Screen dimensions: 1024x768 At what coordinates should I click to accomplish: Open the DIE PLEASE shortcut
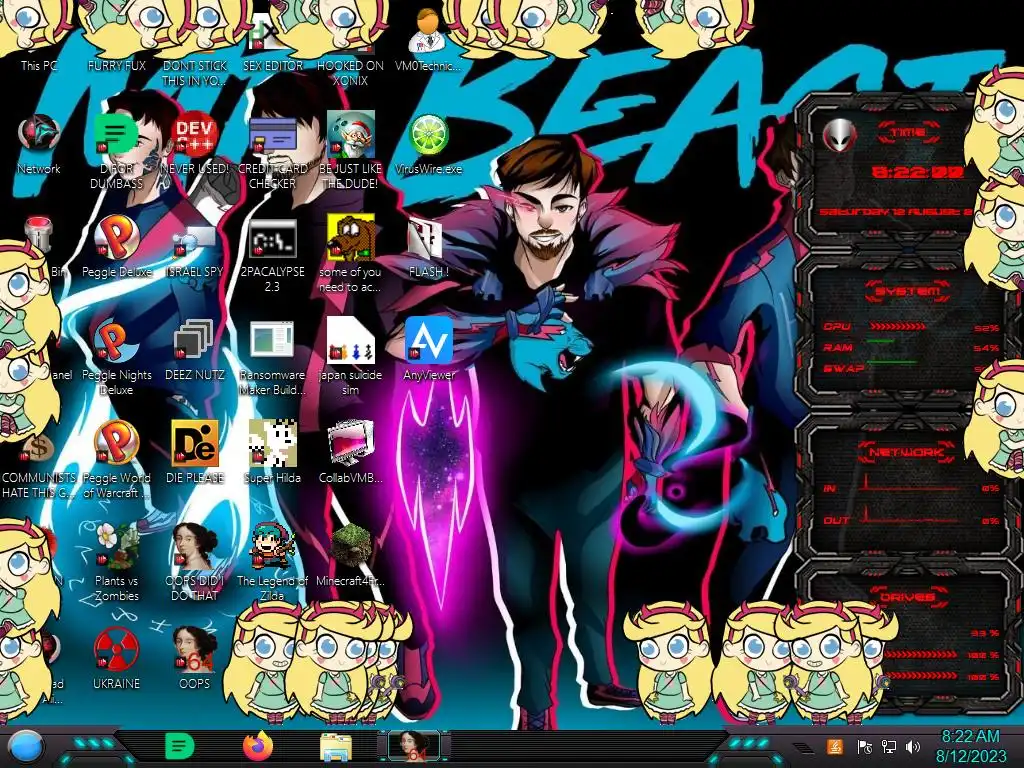(x=195, y=452)
